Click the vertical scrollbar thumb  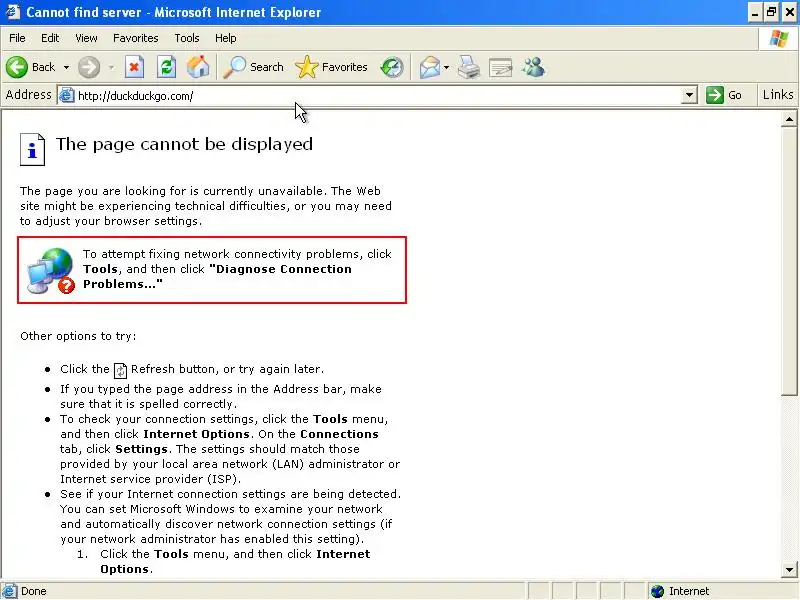click(x=789, y=261)
